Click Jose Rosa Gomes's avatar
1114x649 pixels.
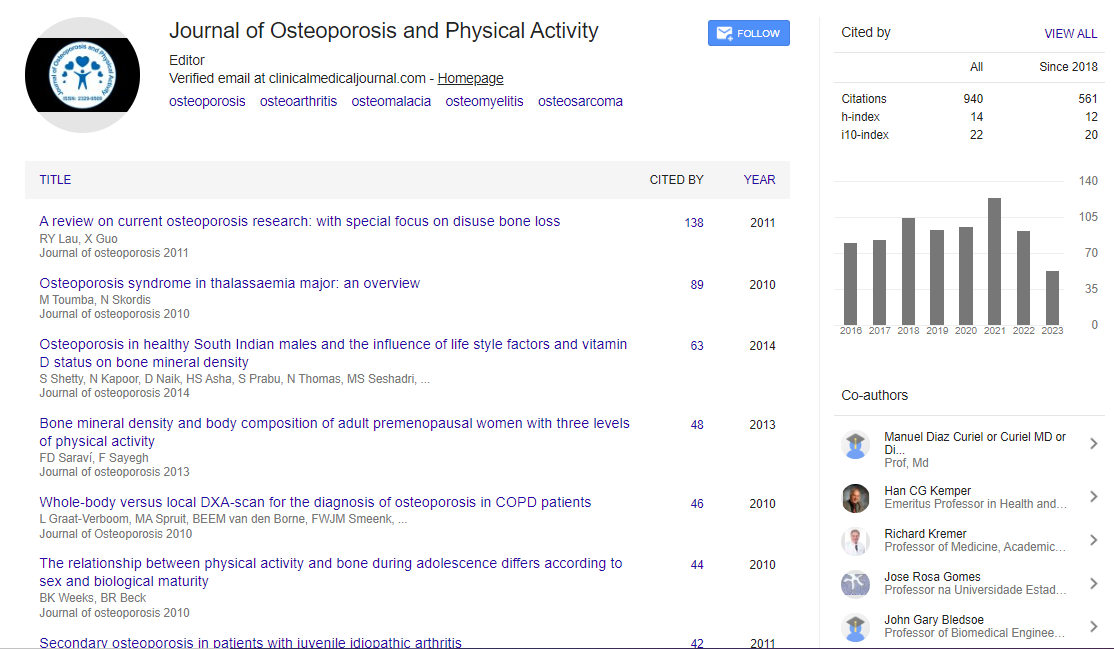click(x=856, y=584)
